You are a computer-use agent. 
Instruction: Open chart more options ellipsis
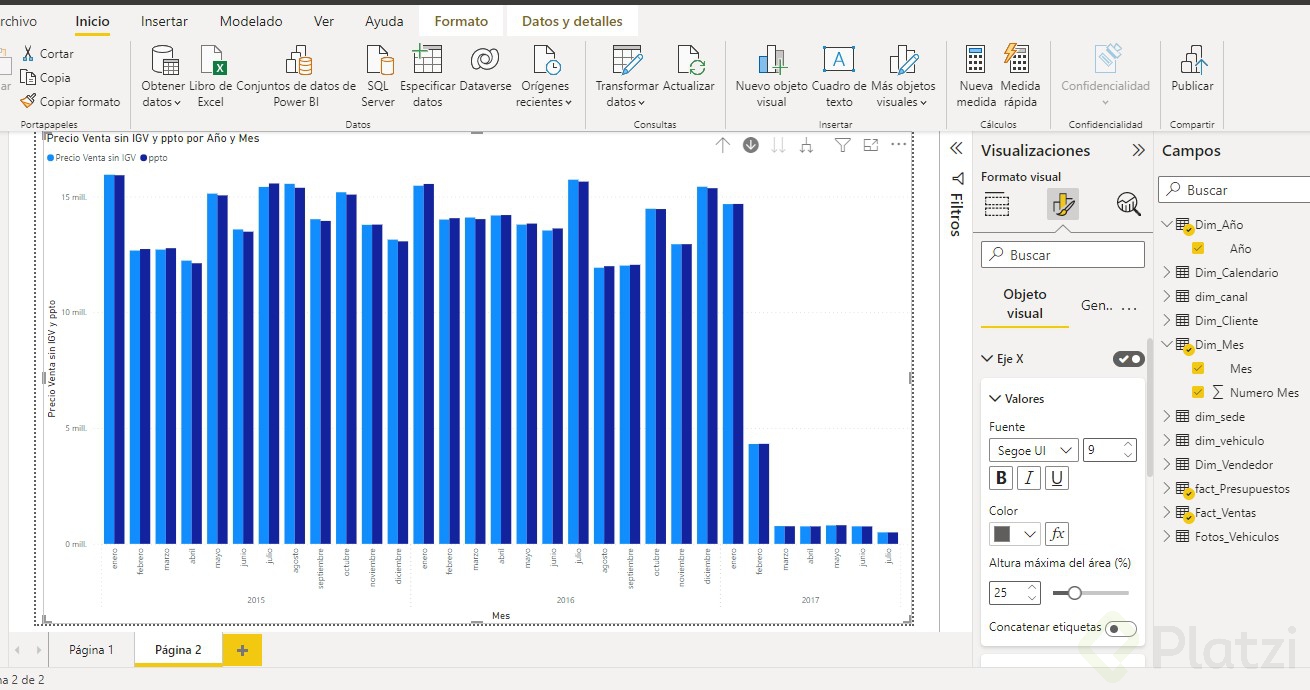pos(898,145)
